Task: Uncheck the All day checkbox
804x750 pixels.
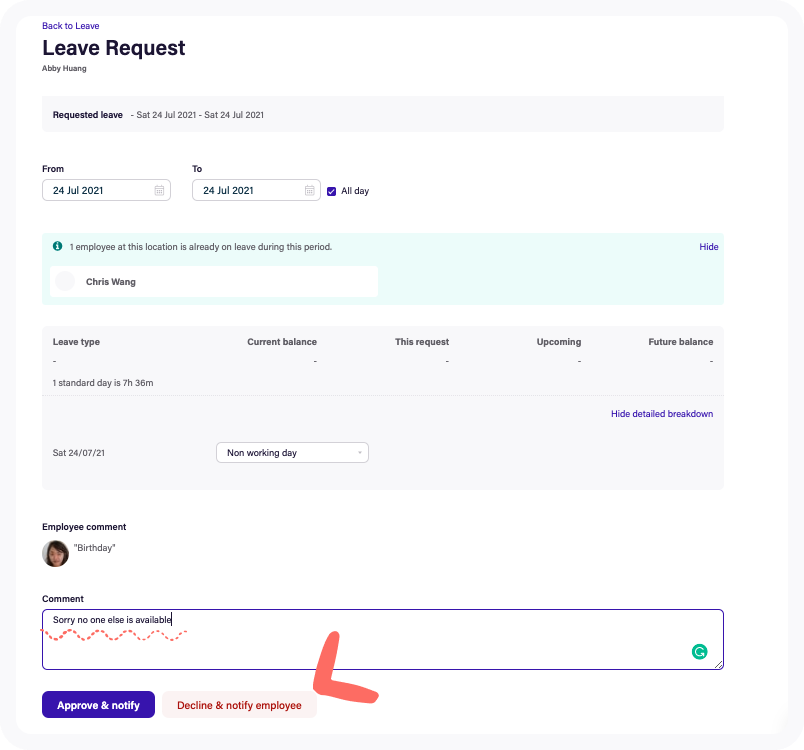Action: [331, 191]
